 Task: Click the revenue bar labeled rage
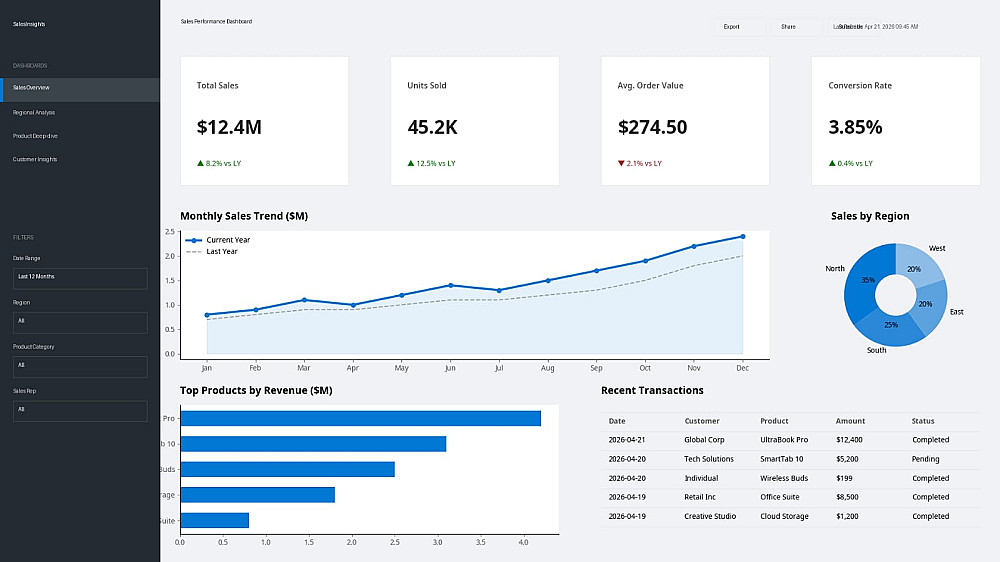tap(258, 495)
